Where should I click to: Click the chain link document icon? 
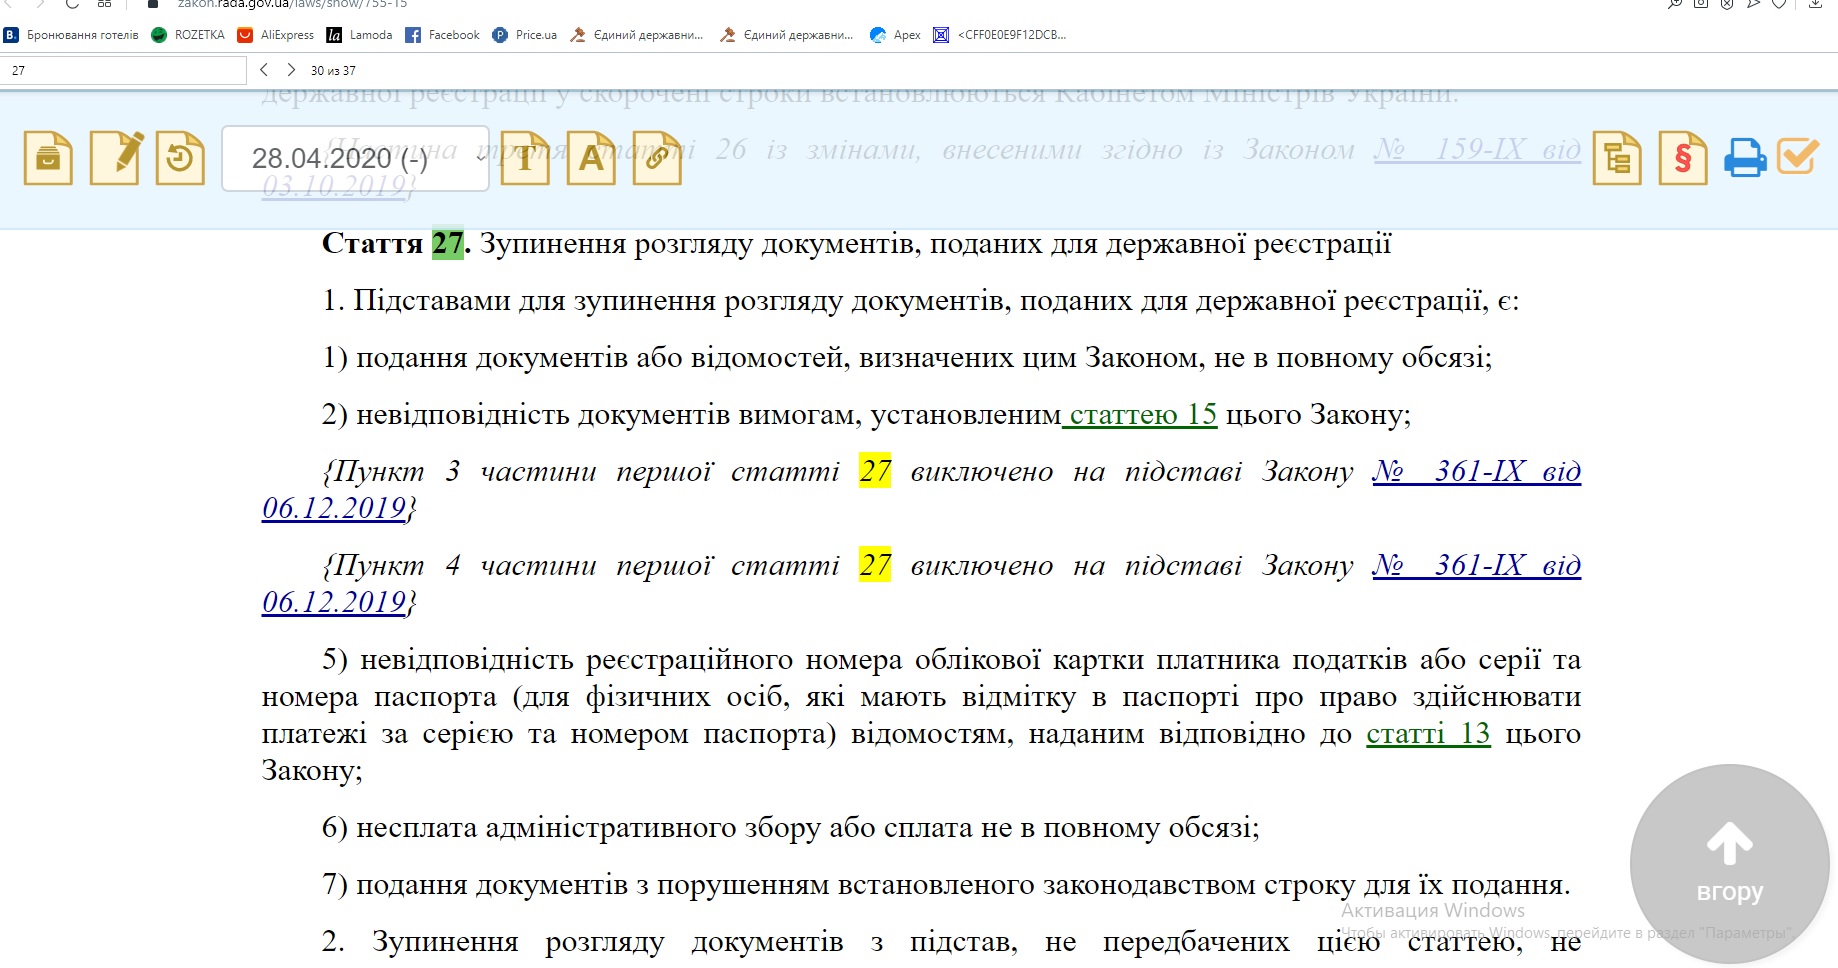point(657,158)
